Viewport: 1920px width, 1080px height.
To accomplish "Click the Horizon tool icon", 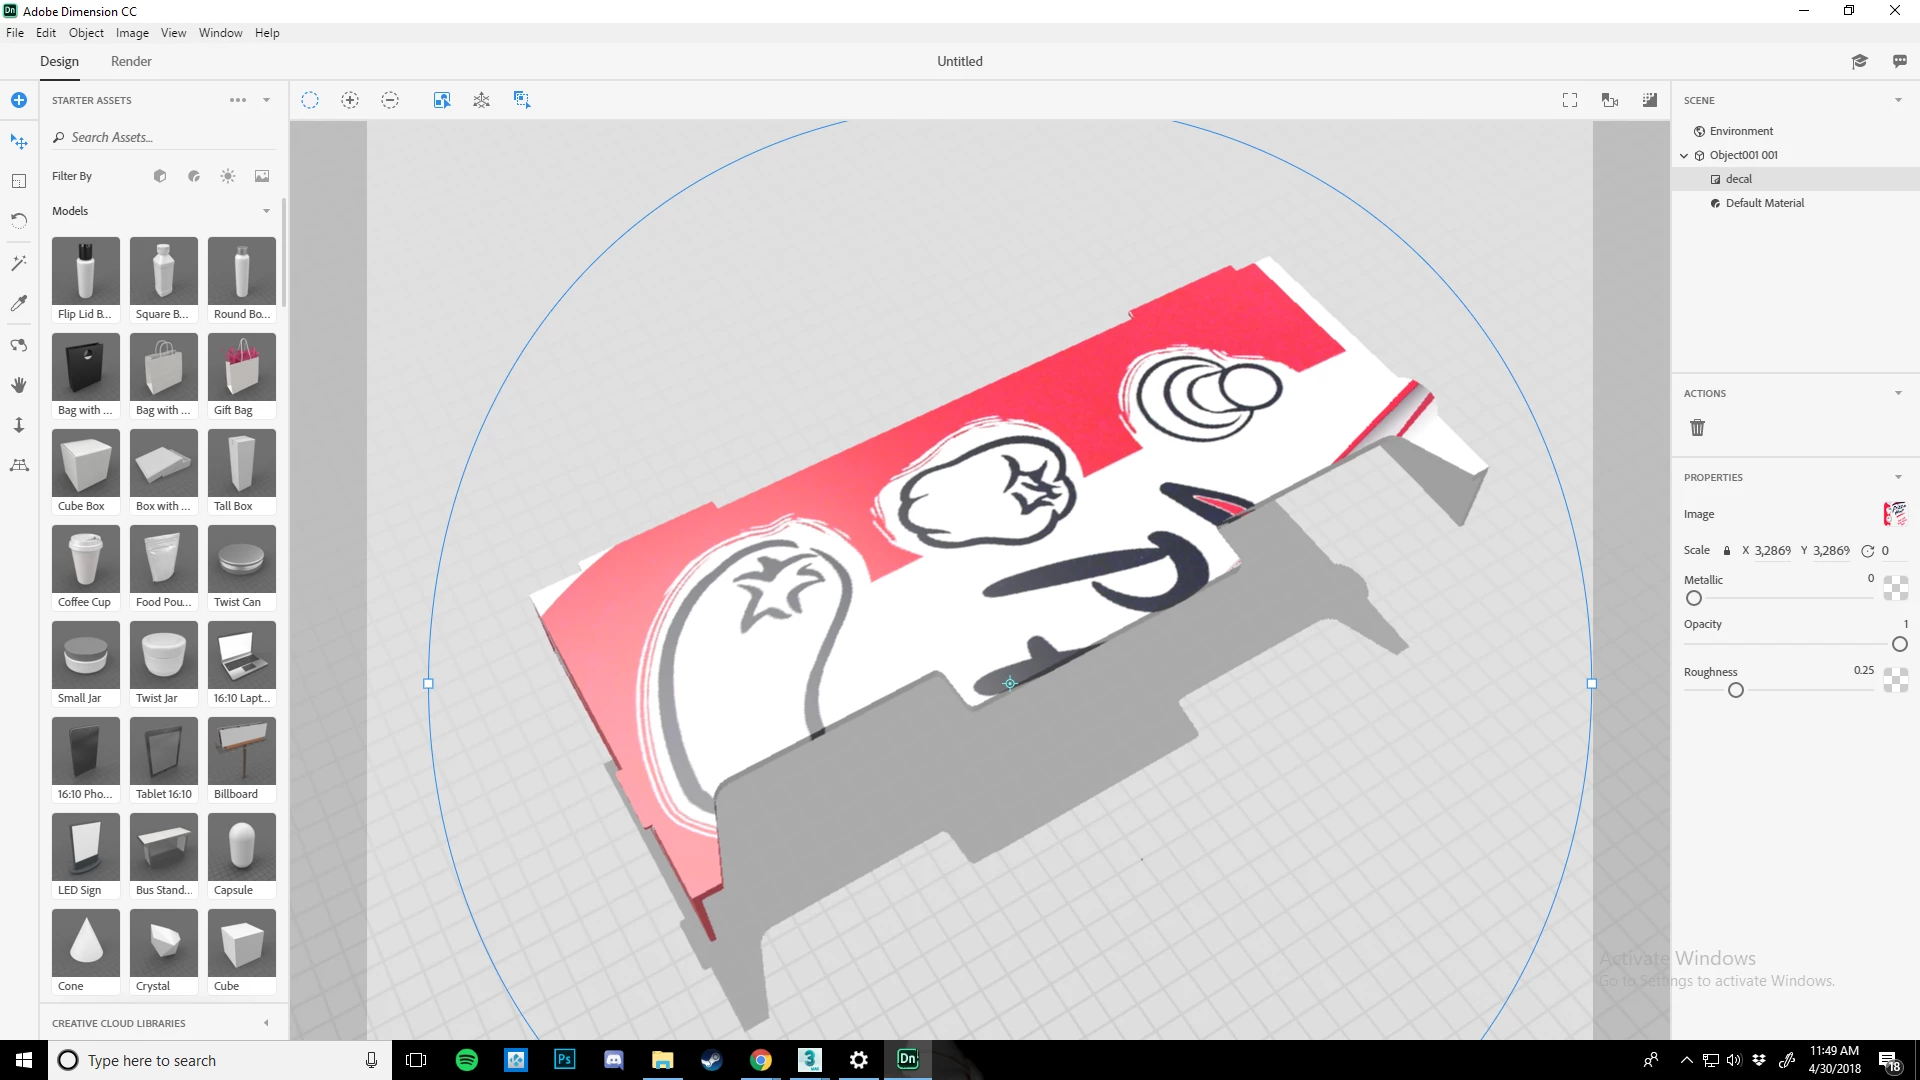I will click(19, 465).
